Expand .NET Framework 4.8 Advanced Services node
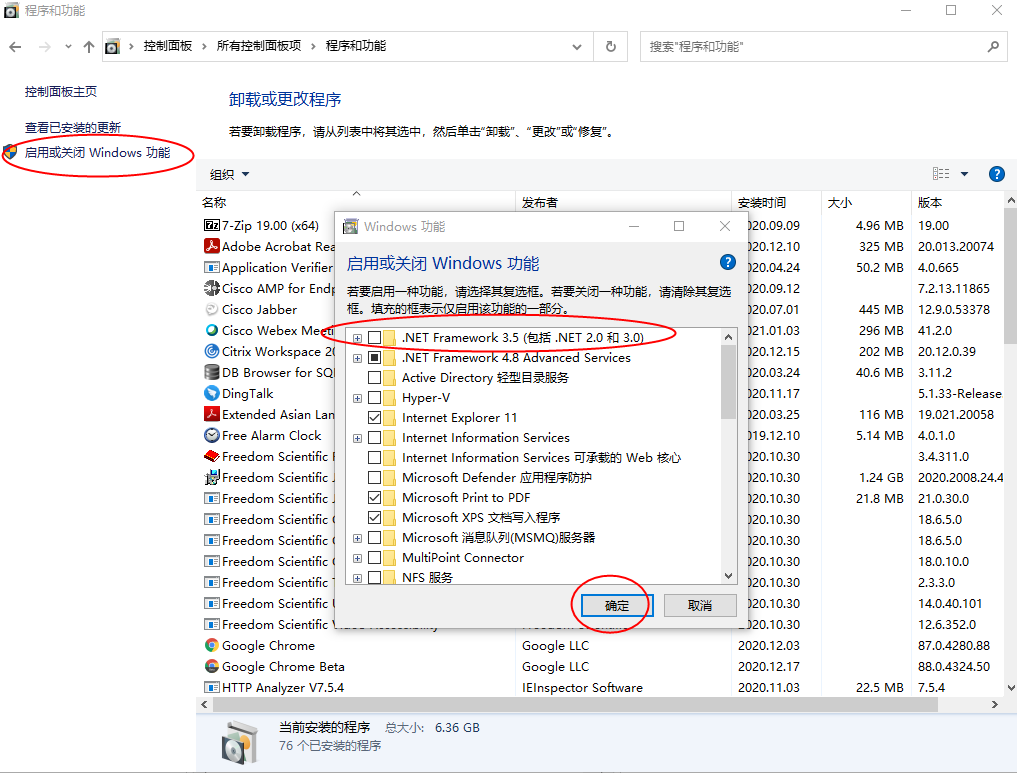The image size is (1017, 773). [x=357, y=358]
